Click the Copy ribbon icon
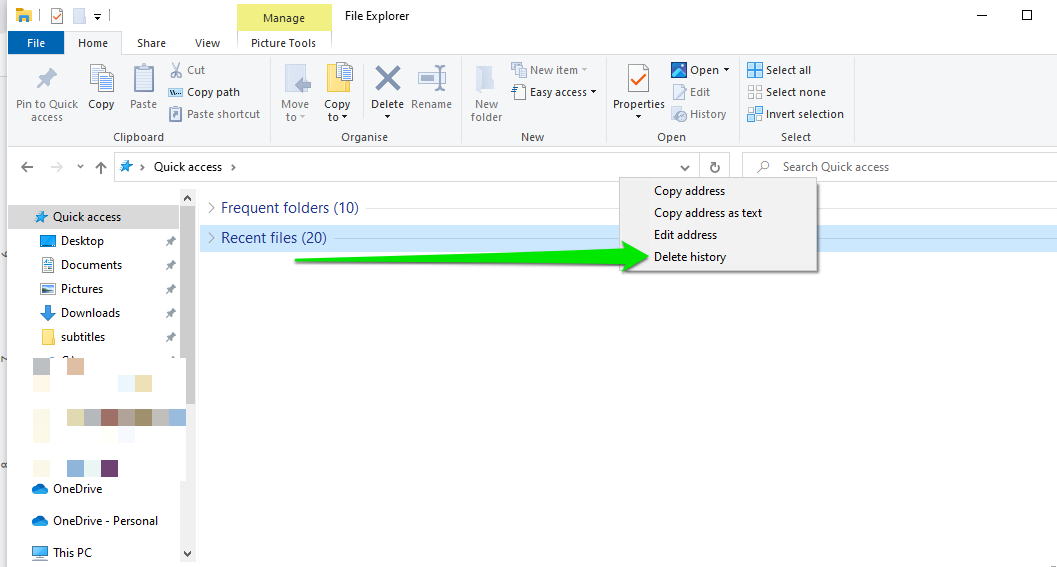The height and width of the screenshot is (567, 1057). 101,79
